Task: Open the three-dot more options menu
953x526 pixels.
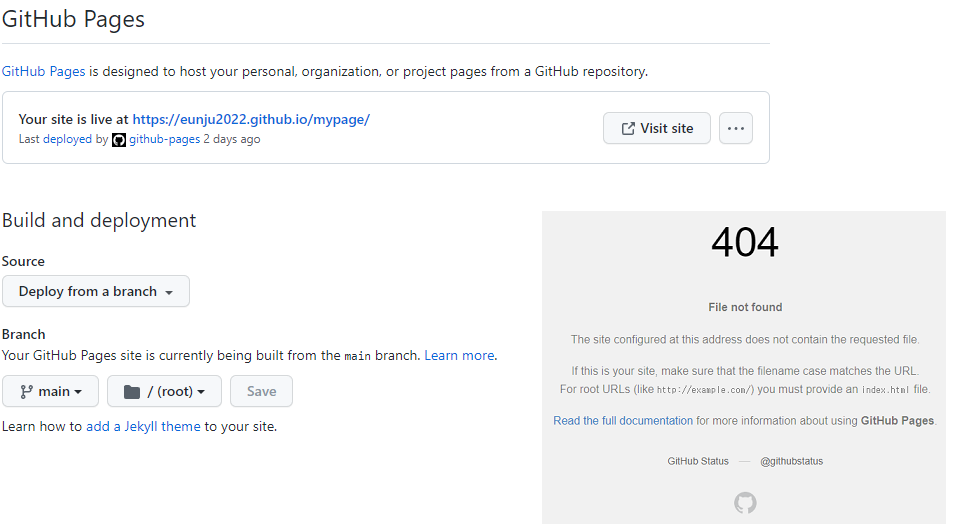Action: (x=735, y=128)
